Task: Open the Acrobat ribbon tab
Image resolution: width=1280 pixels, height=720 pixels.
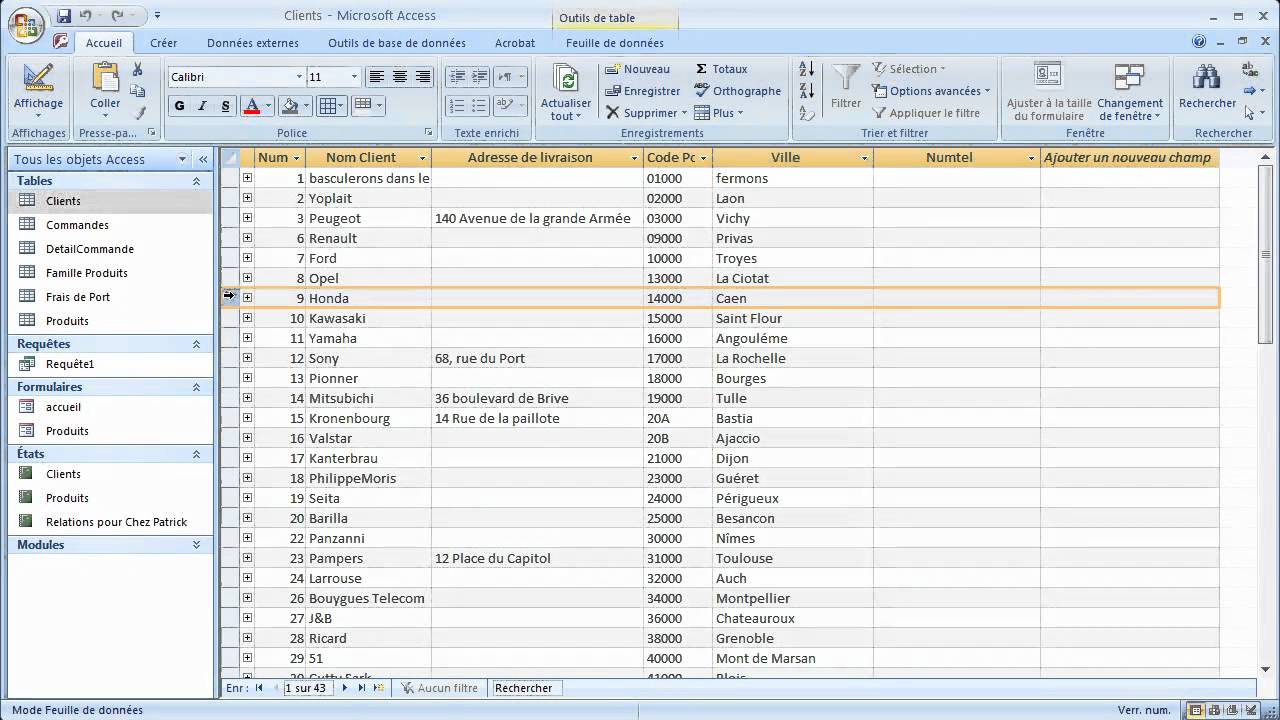Action: tap(515, 43)
